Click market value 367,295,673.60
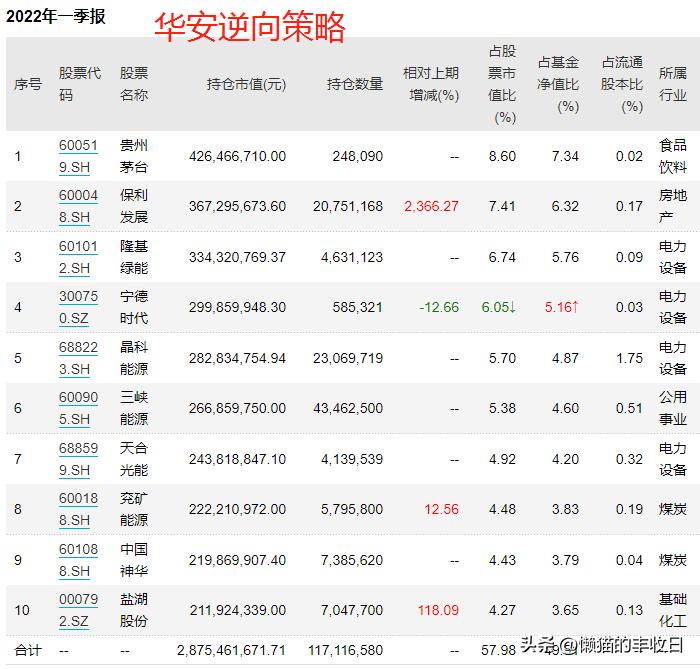 (237, 206)
